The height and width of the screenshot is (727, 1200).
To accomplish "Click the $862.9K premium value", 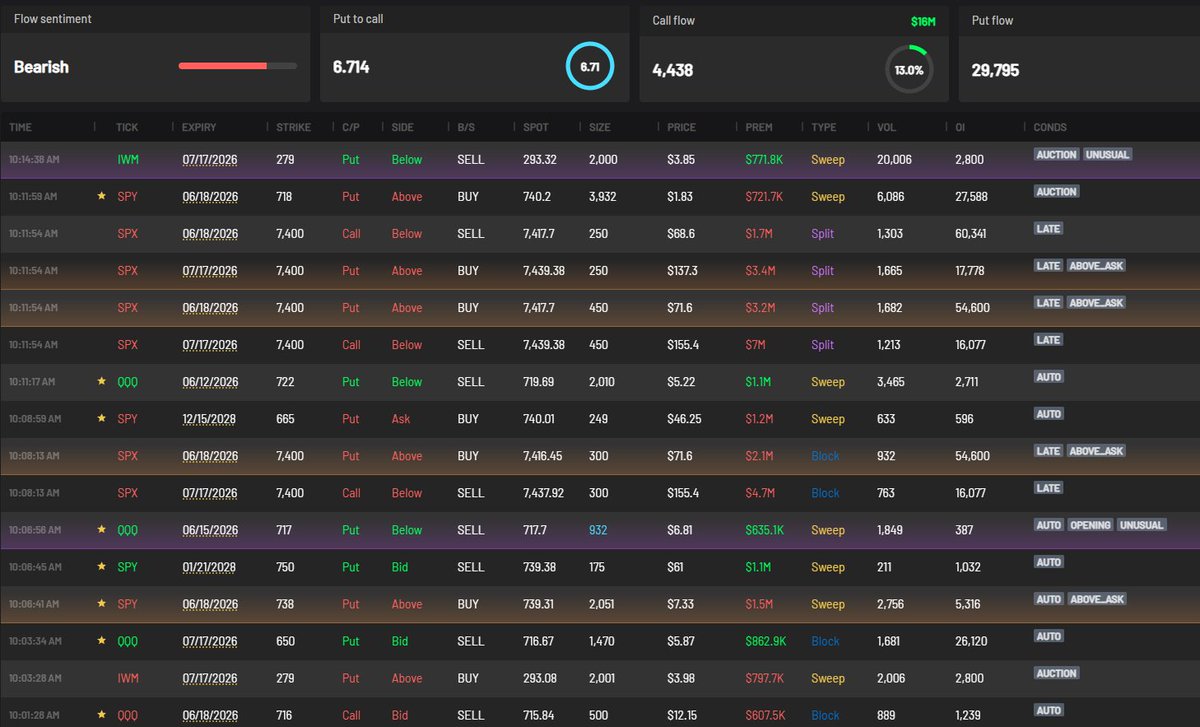I will pos(767,641).
